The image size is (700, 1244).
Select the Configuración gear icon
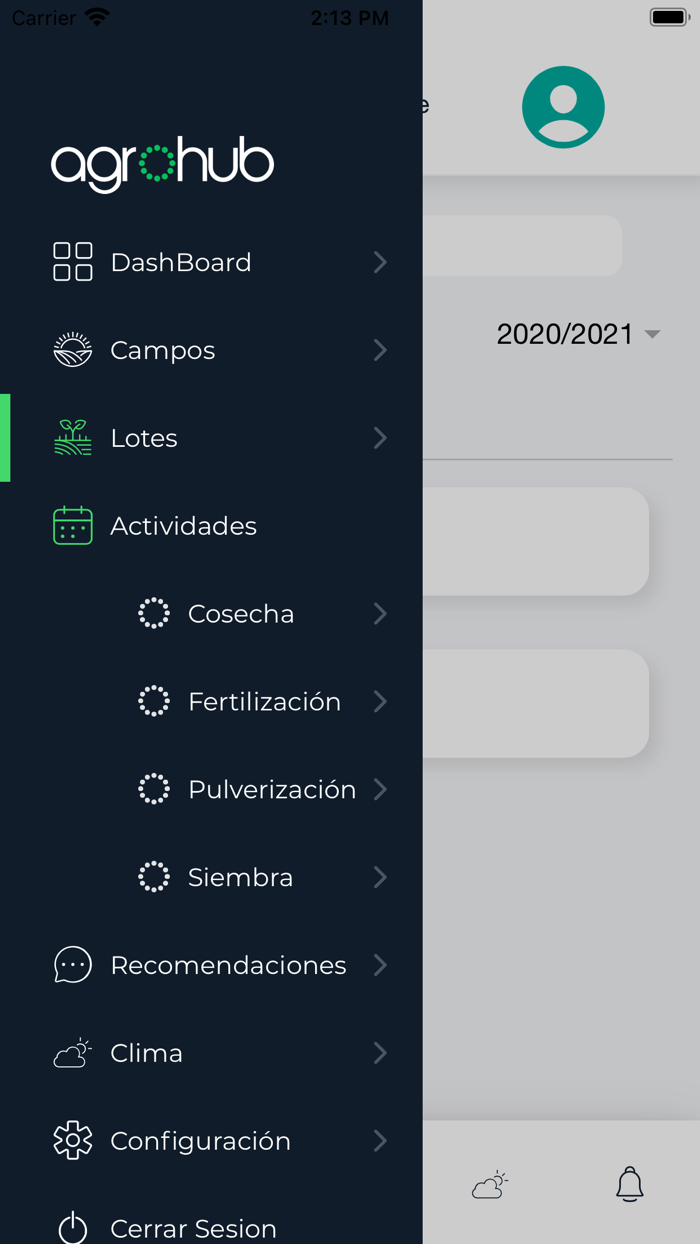[x=71, y=1141]
